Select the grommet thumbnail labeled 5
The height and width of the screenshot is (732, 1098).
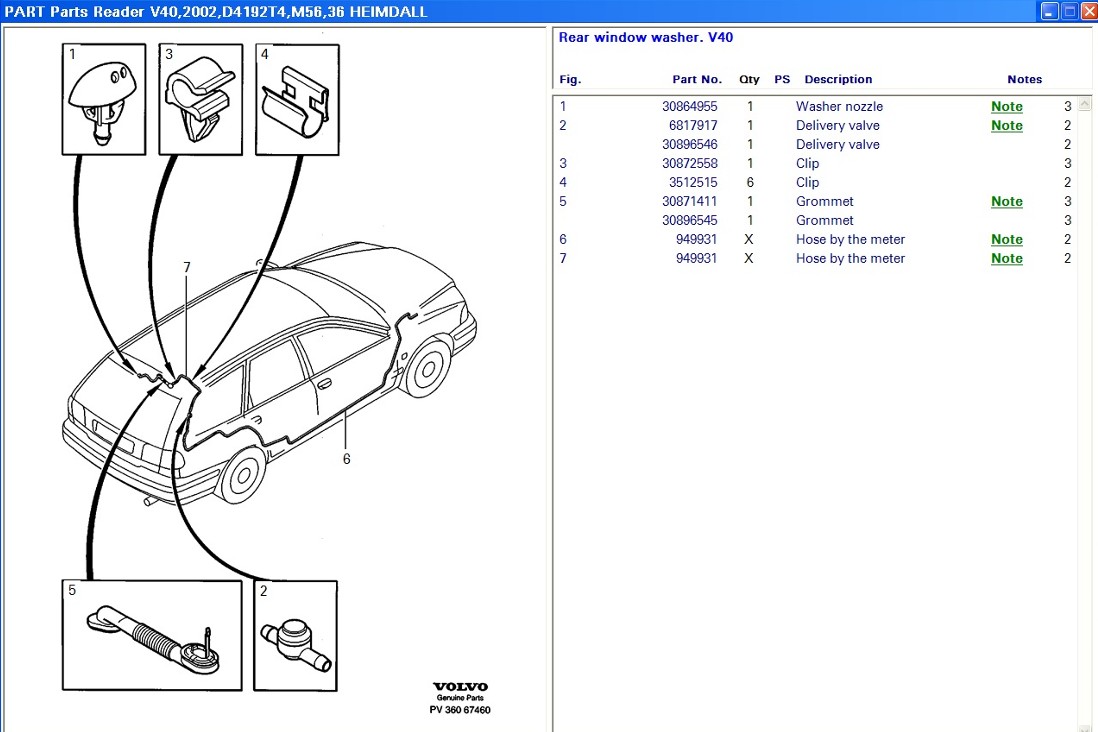152,635
